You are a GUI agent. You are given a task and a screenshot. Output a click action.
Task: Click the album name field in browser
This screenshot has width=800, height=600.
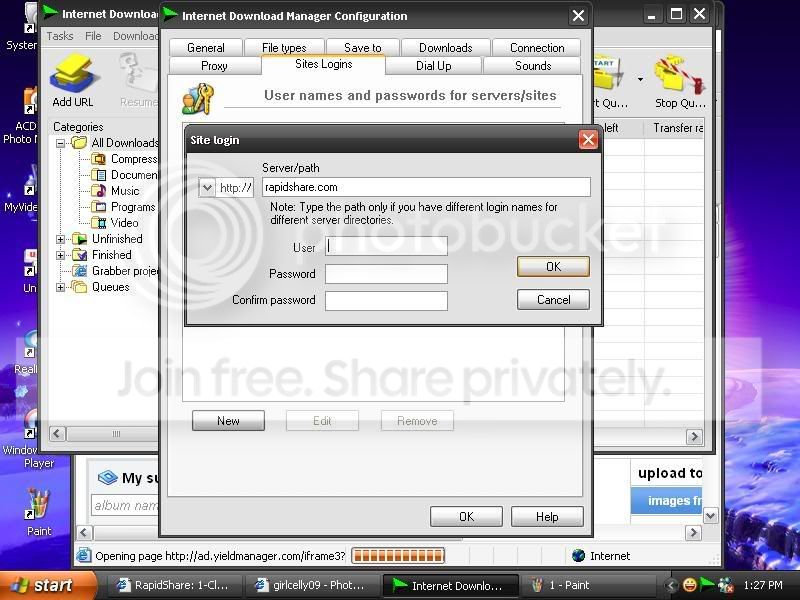124,505
